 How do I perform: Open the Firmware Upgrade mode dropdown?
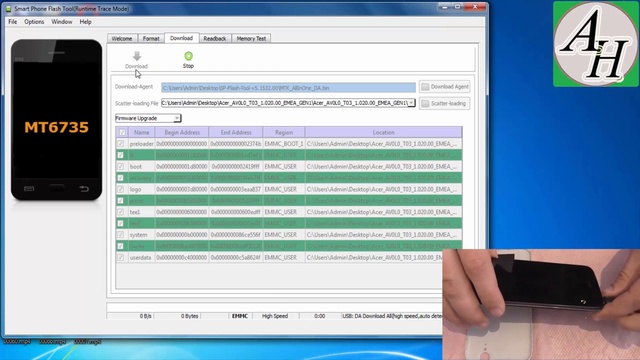tap(148, 118)
